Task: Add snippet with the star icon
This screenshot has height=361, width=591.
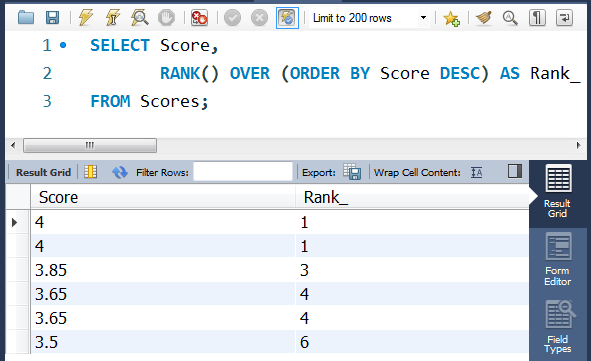Action: click(x=451, y=18)
